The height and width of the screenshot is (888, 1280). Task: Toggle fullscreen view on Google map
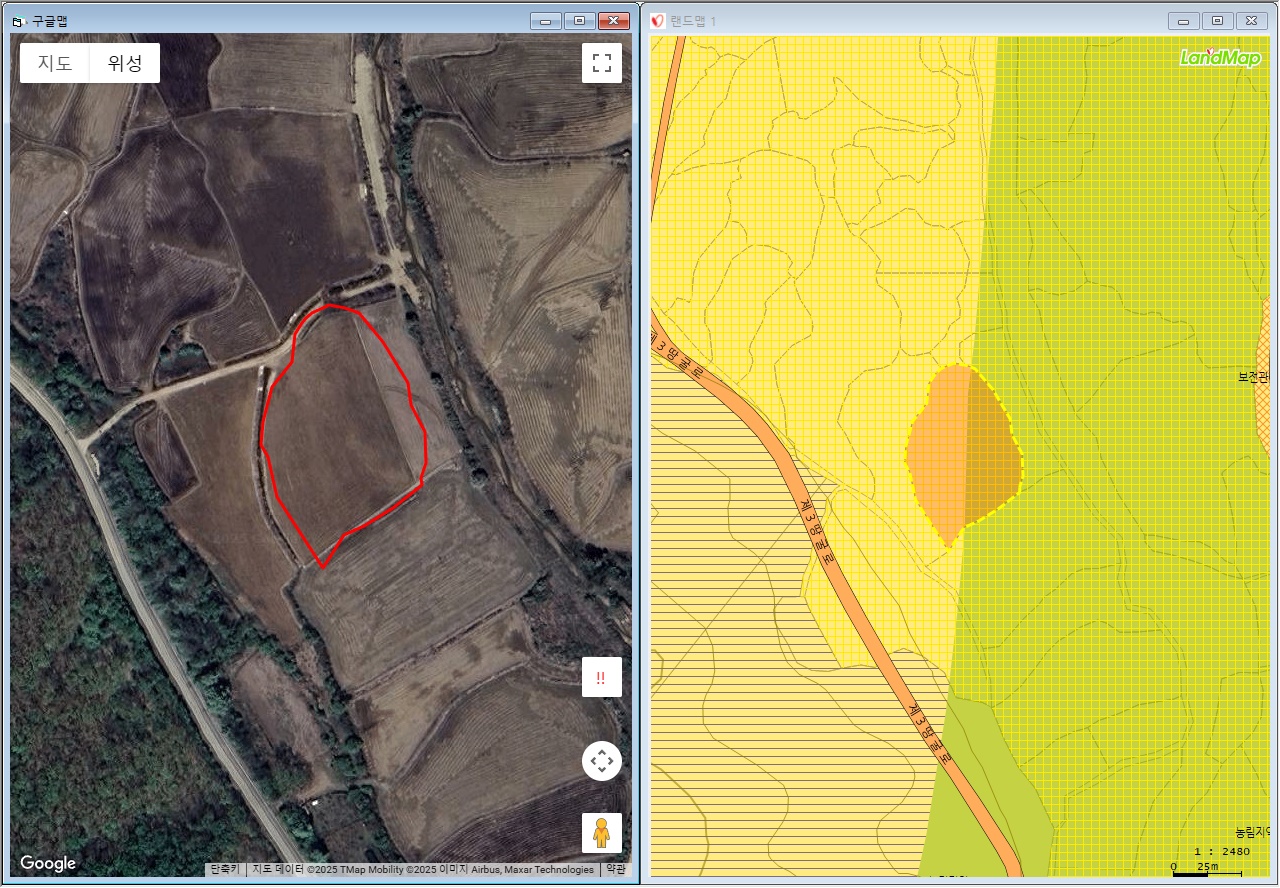(x=601, y=63)
